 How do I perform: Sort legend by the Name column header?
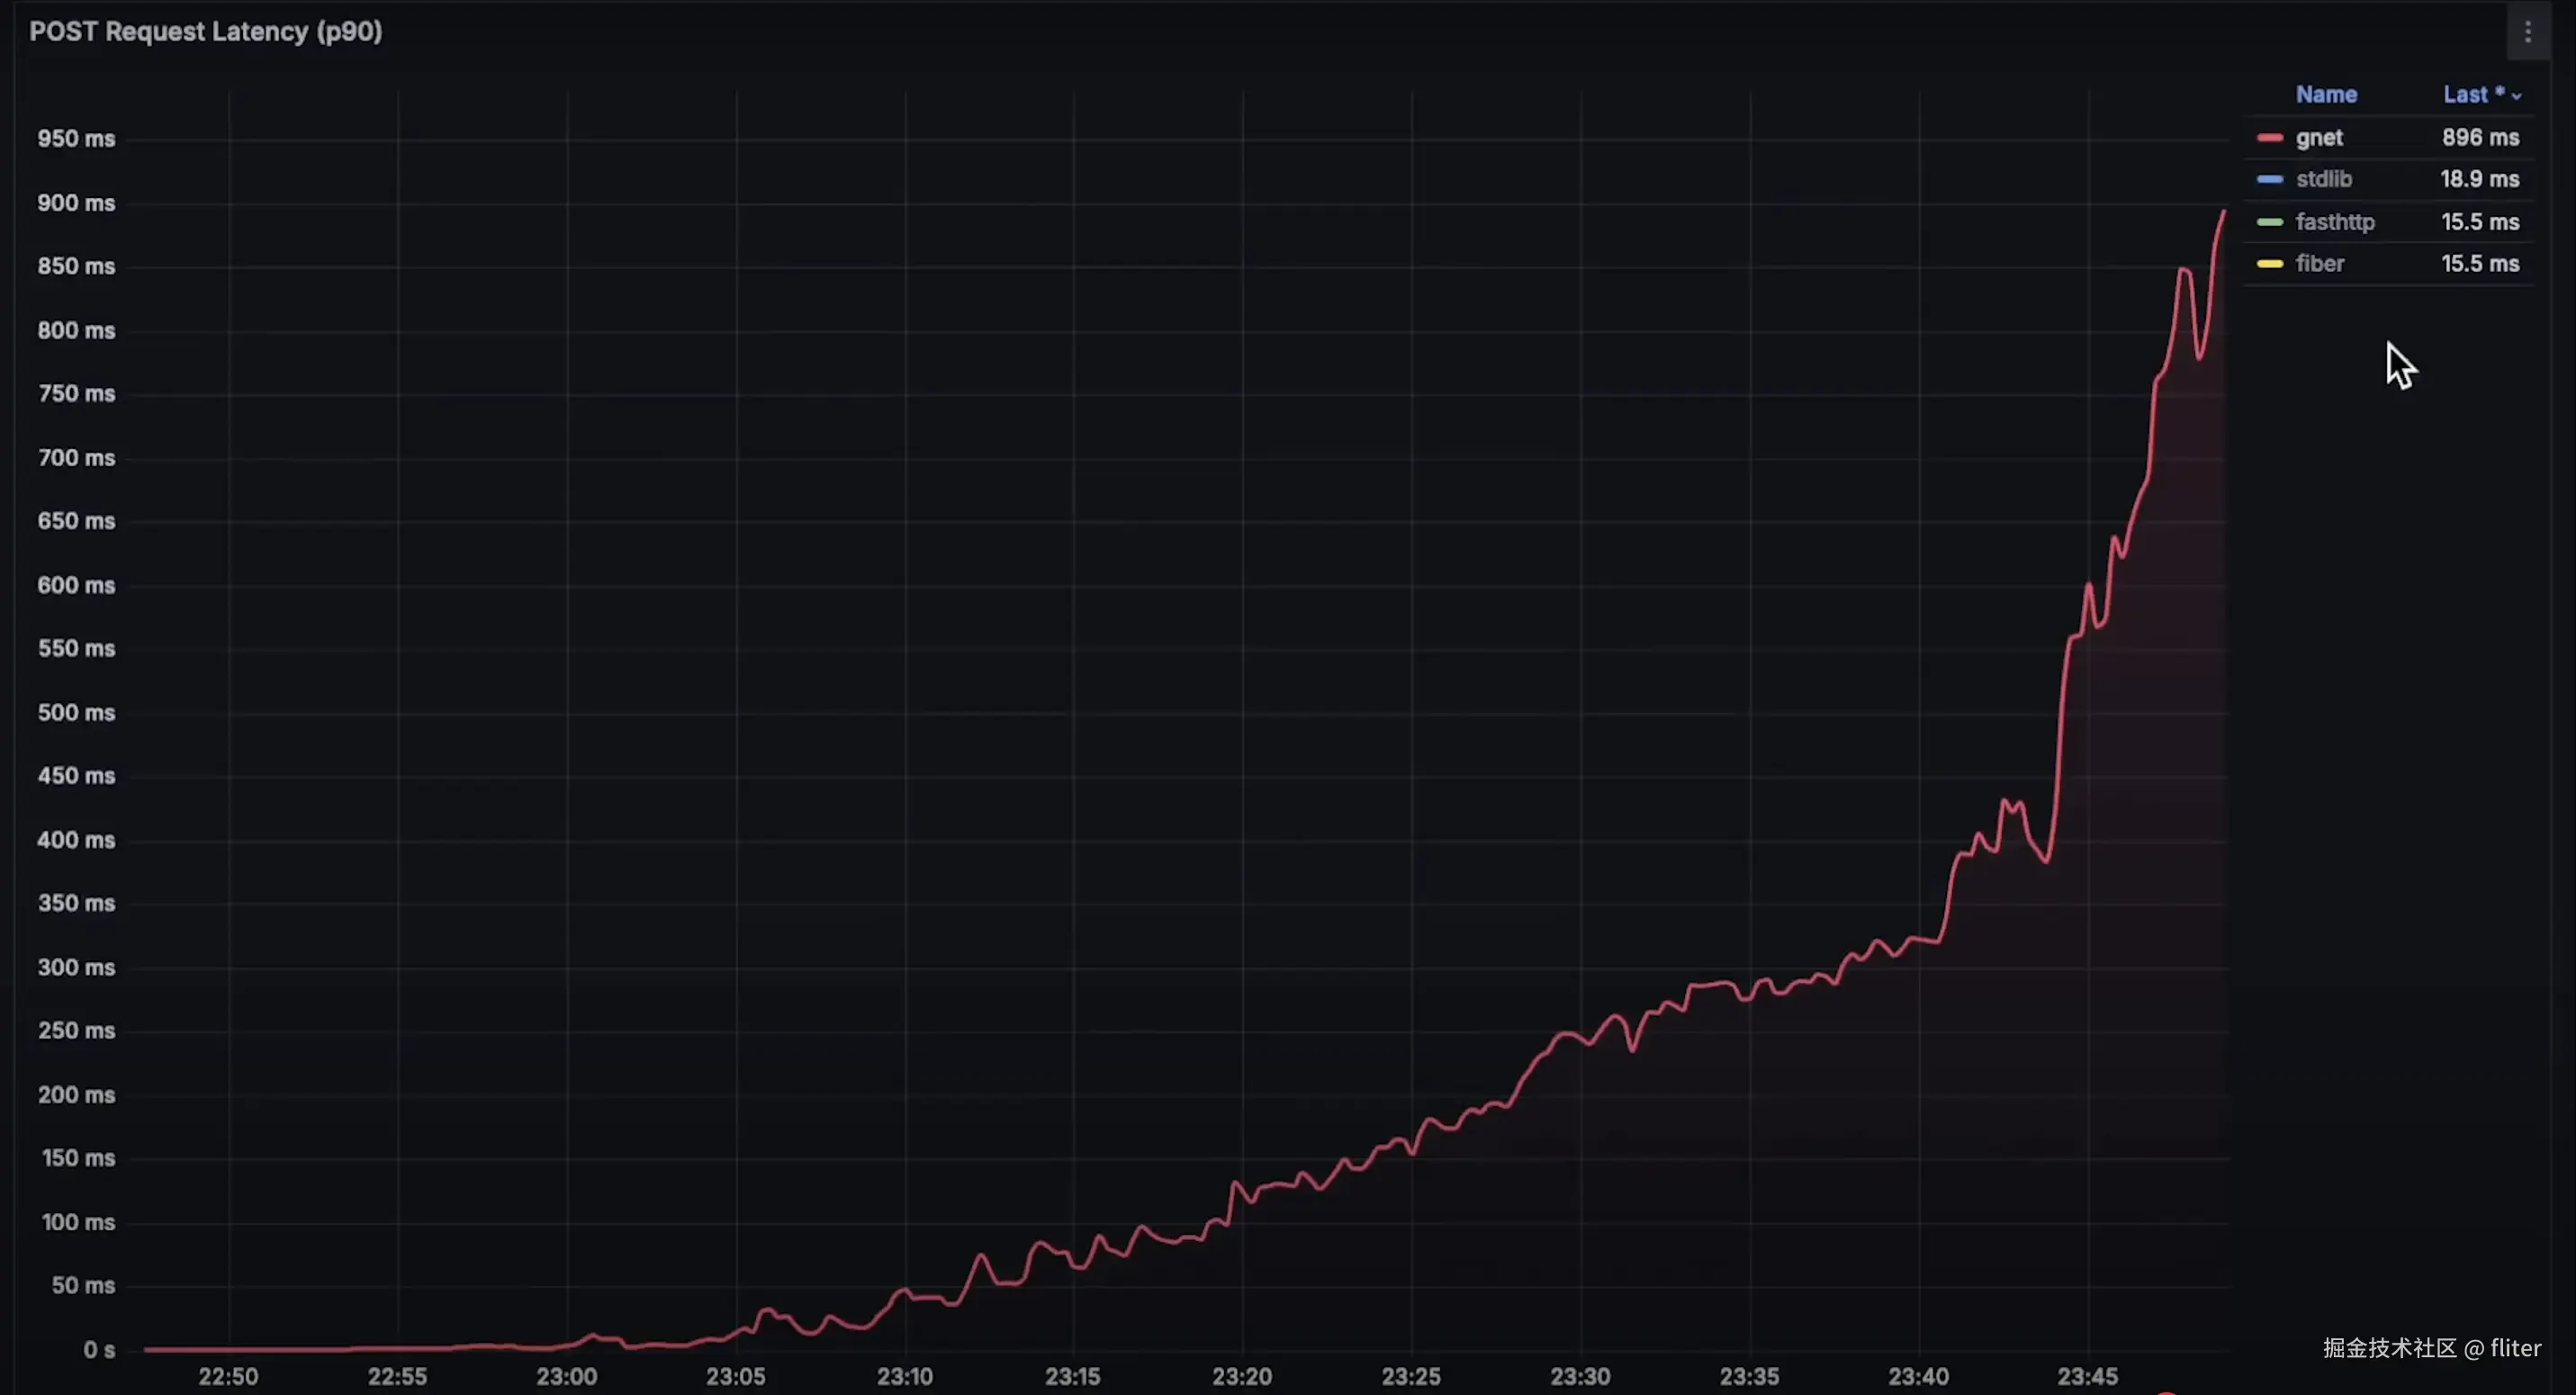pos(2326,95)
